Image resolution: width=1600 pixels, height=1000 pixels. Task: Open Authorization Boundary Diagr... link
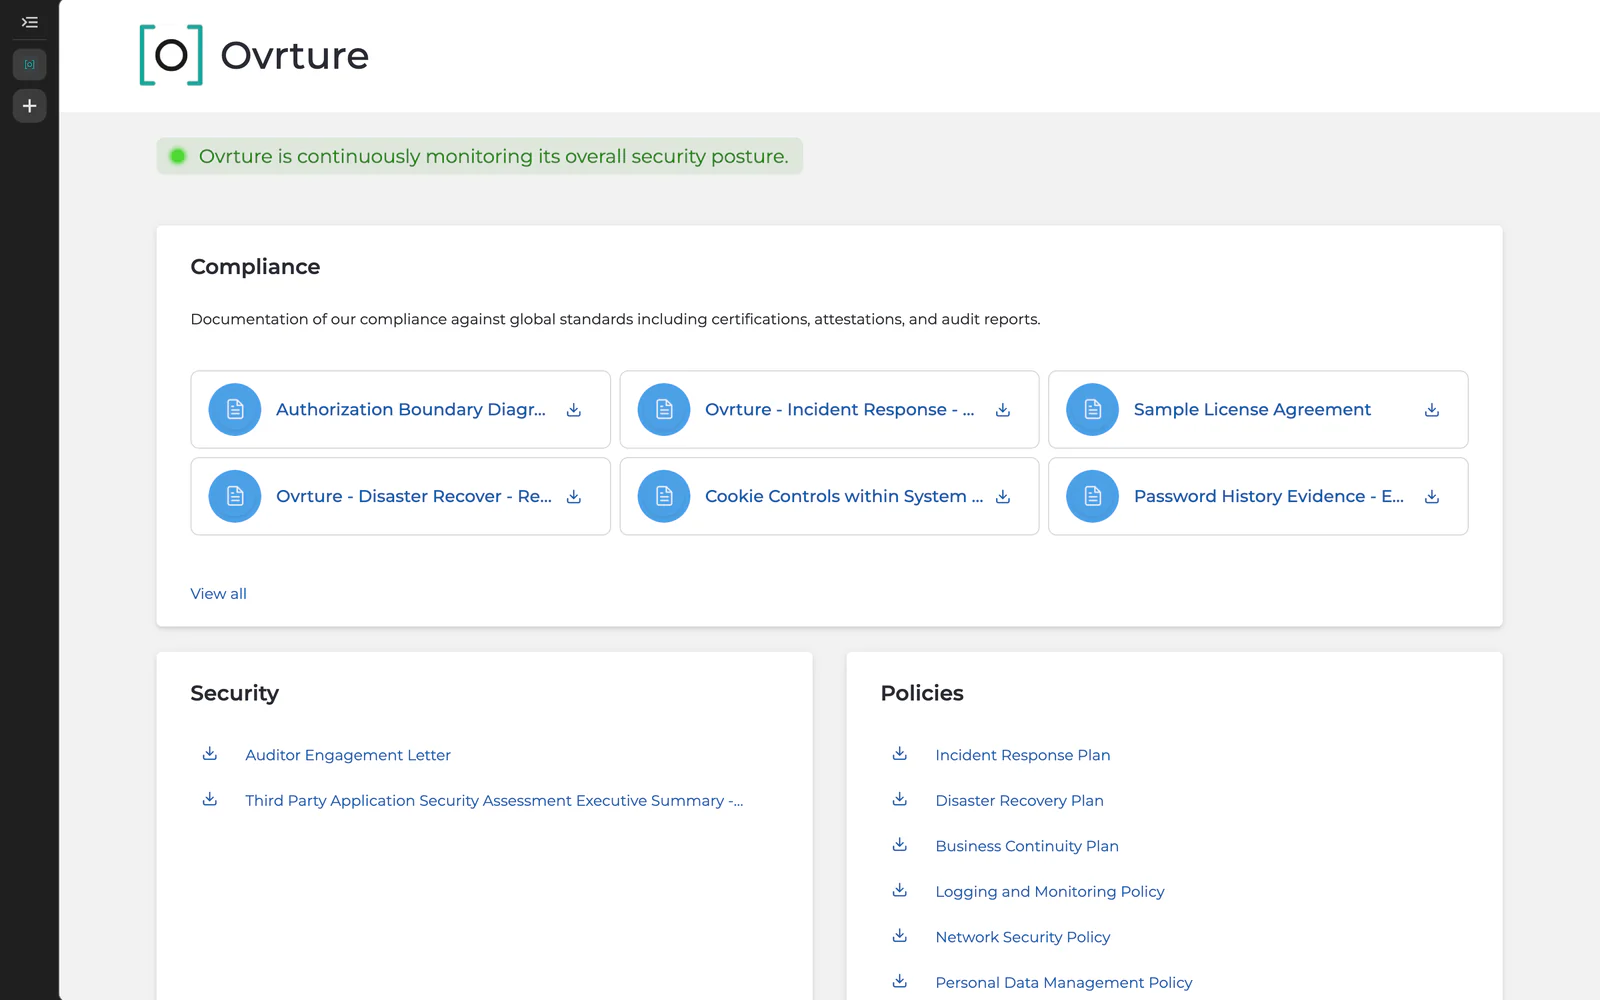[411, 410]
